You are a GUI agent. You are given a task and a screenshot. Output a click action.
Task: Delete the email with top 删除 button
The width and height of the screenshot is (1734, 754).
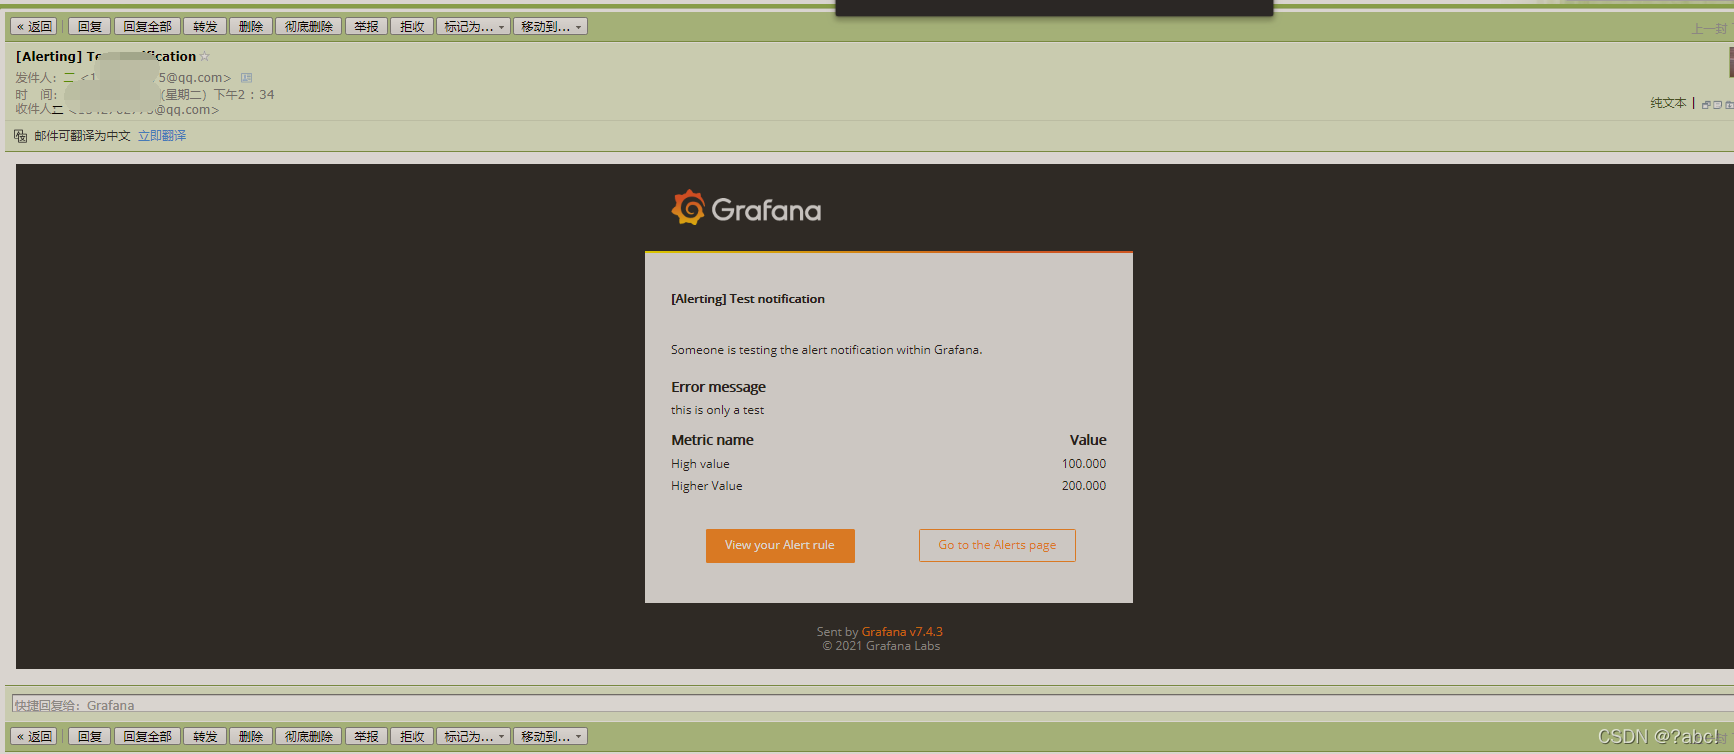pos(250,27)
